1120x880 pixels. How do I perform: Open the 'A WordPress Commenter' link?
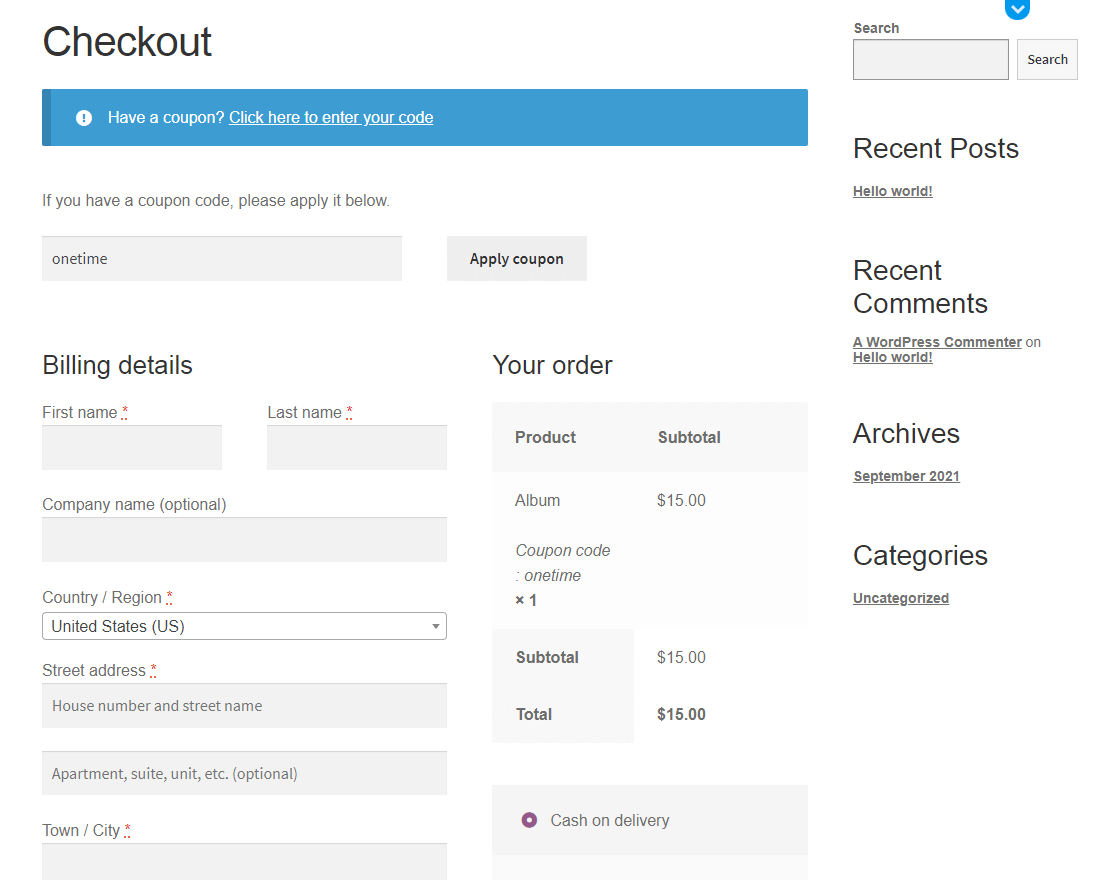[937, 342]
